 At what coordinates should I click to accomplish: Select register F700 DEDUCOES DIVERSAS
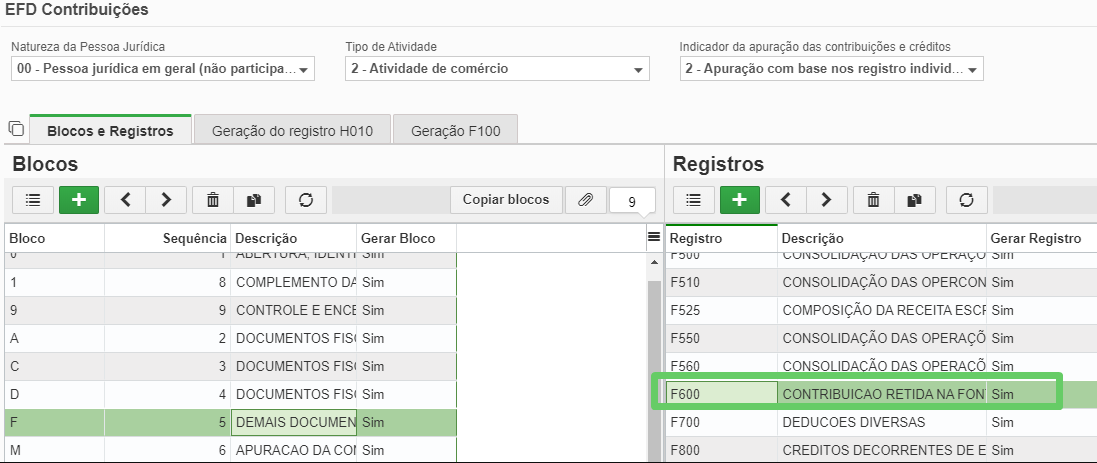point(881,422)
